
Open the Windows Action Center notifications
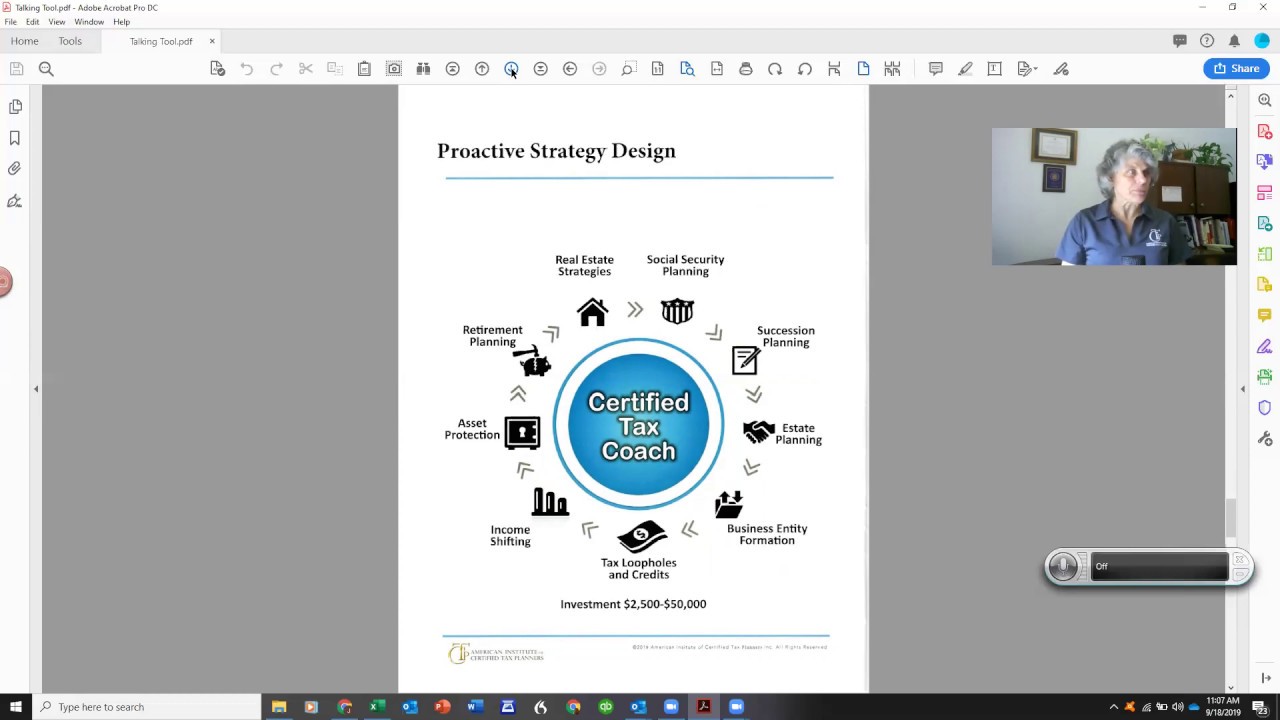1260,707
